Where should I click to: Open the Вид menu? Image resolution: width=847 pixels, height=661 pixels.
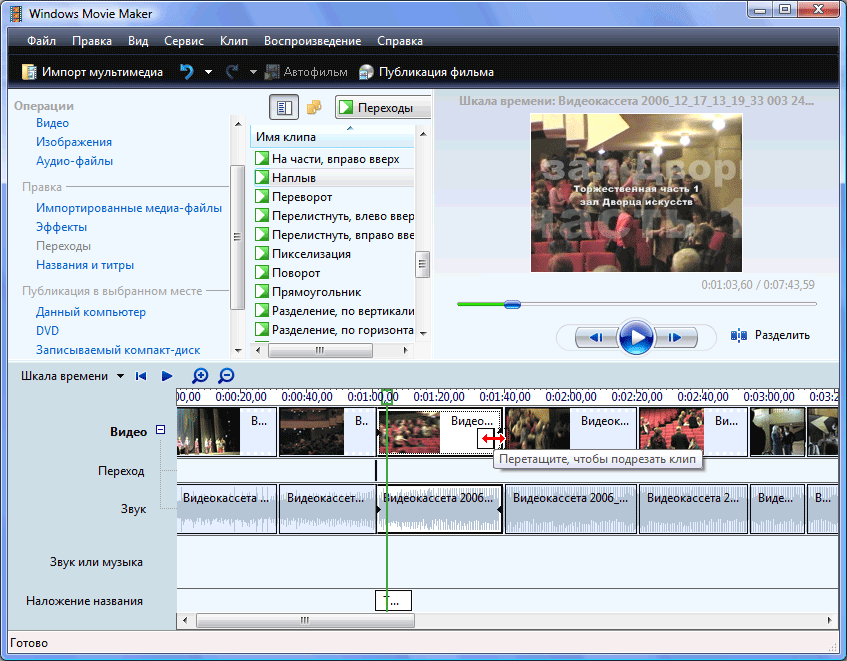coord(138,41)
